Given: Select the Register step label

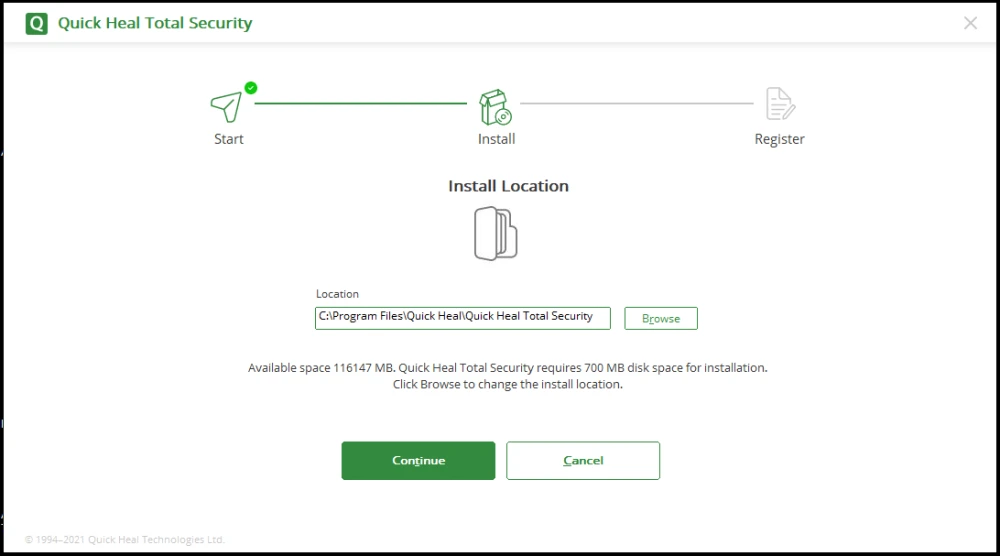Looking at the screenshot, I should click(779, 139).
